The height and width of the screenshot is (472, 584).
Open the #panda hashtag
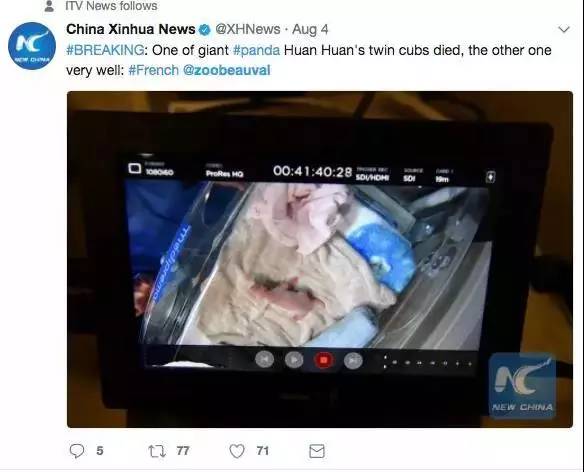(x=256, y=50)
